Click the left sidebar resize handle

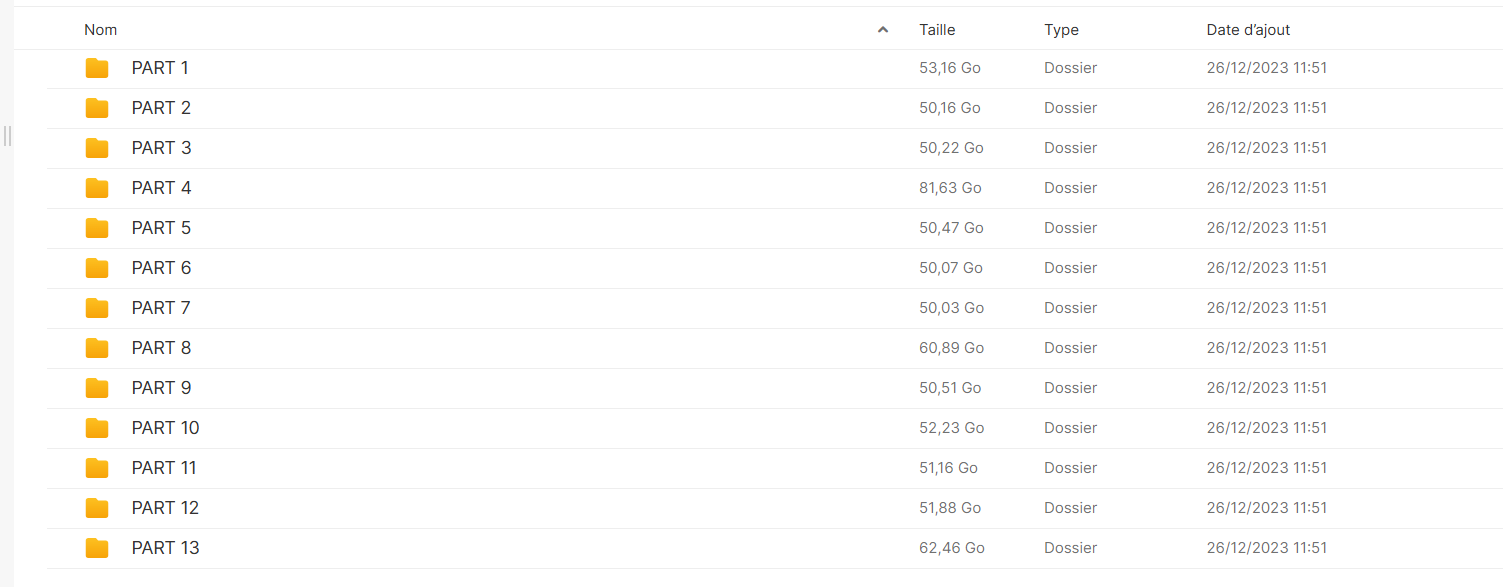[x=7, y=135]
